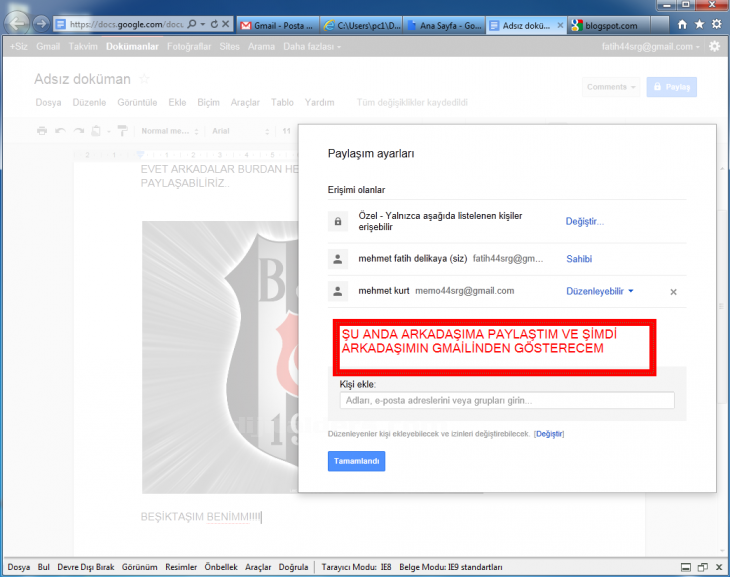The width and height of the screenshot is (730, 577).
Task: Open Google settings gear next to account email
Action: coord(714,46)
